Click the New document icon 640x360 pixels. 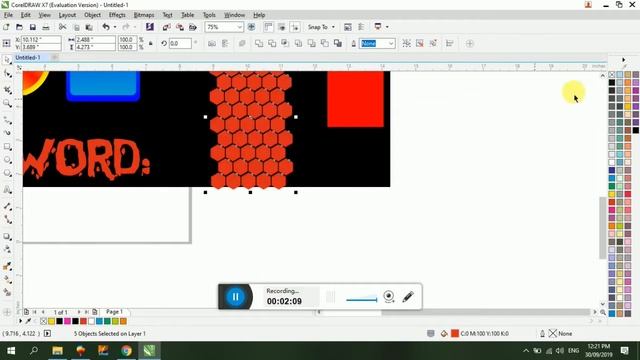click(x=6, y=27)
